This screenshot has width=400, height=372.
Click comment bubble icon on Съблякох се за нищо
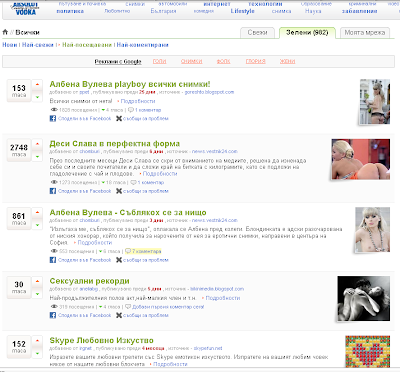point(128,251)
